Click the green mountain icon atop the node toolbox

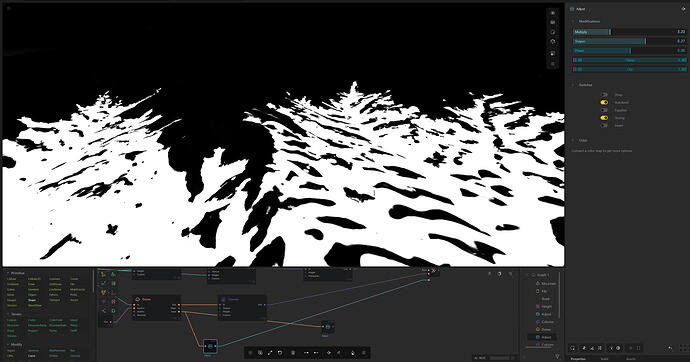pyautogui.click(x=113, y=274)
